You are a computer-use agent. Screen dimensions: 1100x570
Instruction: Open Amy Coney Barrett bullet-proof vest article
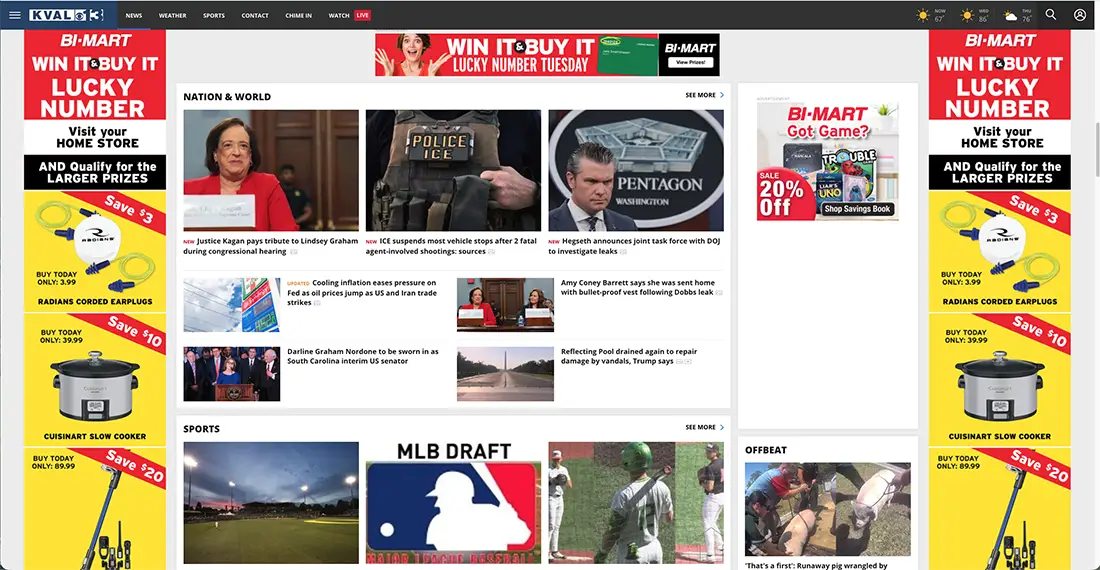pos(638,287)
